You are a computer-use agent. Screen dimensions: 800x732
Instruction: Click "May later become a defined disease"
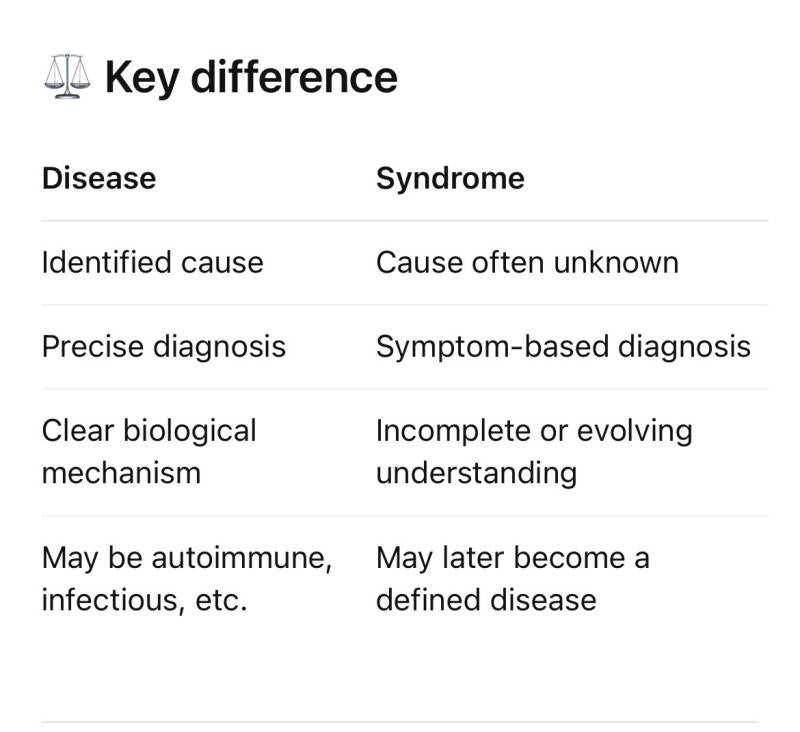[x=512, y=578]
